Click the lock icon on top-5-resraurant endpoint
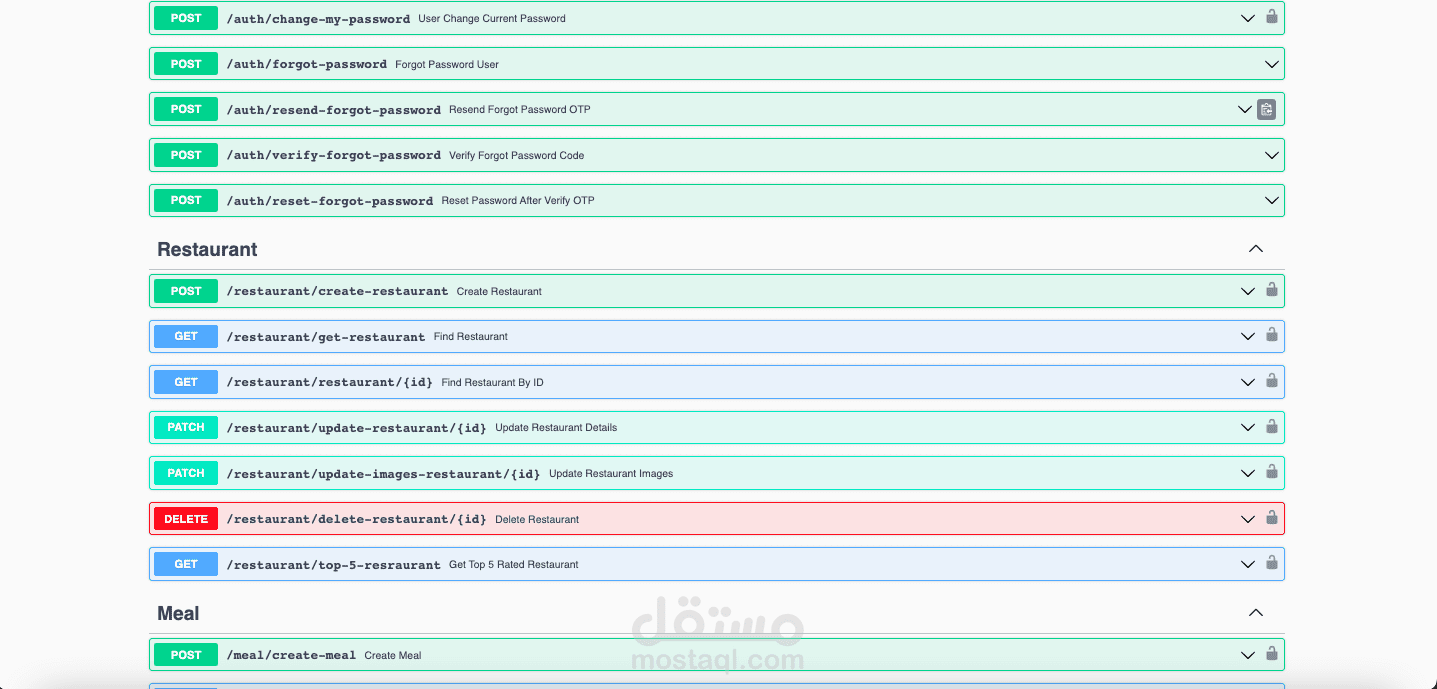The height and width of the screenshot is (689, 1437). (x=1271, y=563)
